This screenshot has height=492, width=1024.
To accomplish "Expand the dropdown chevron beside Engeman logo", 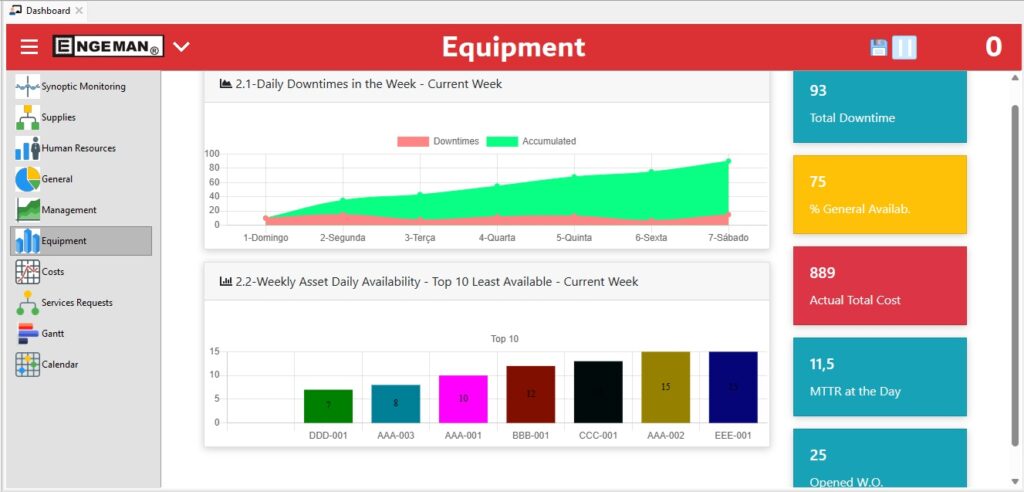I will pos(181,47).
